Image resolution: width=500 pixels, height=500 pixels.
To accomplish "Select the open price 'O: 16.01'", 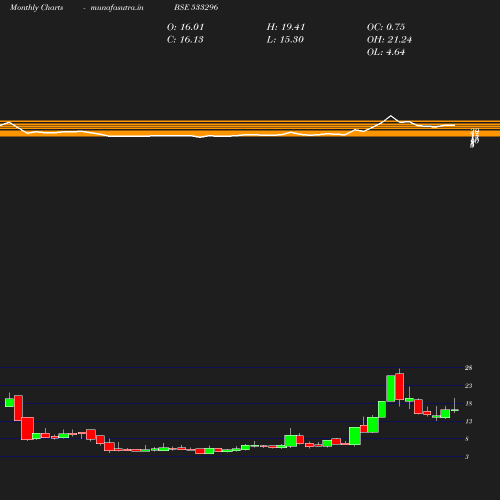I will (185, 27).
